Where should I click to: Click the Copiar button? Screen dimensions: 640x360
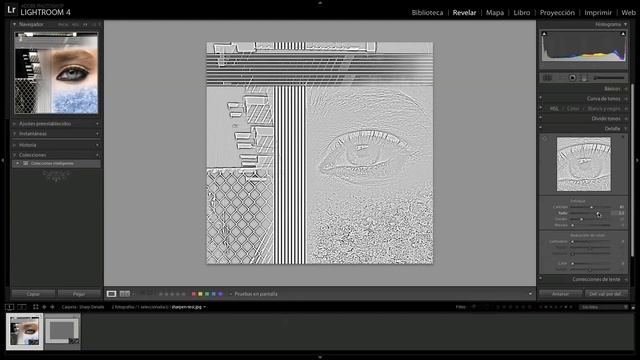coord(33,294)
